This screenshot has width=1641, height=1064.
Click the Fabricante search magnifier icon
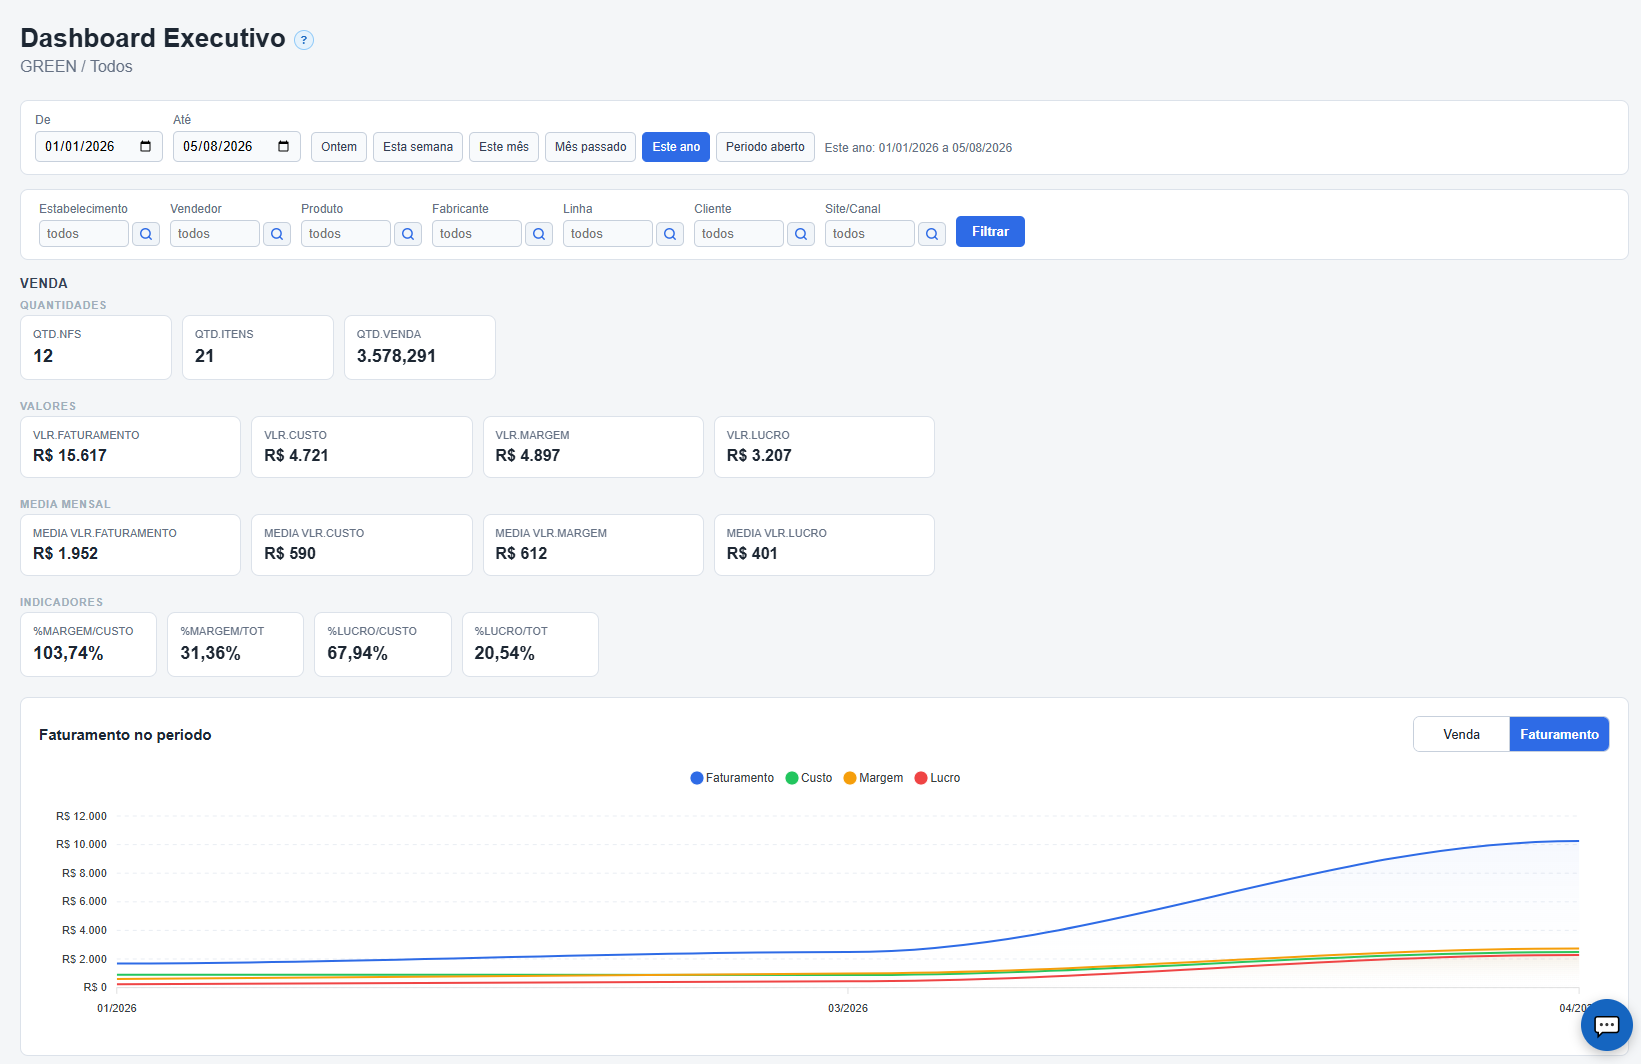click(x=539, y=234)
